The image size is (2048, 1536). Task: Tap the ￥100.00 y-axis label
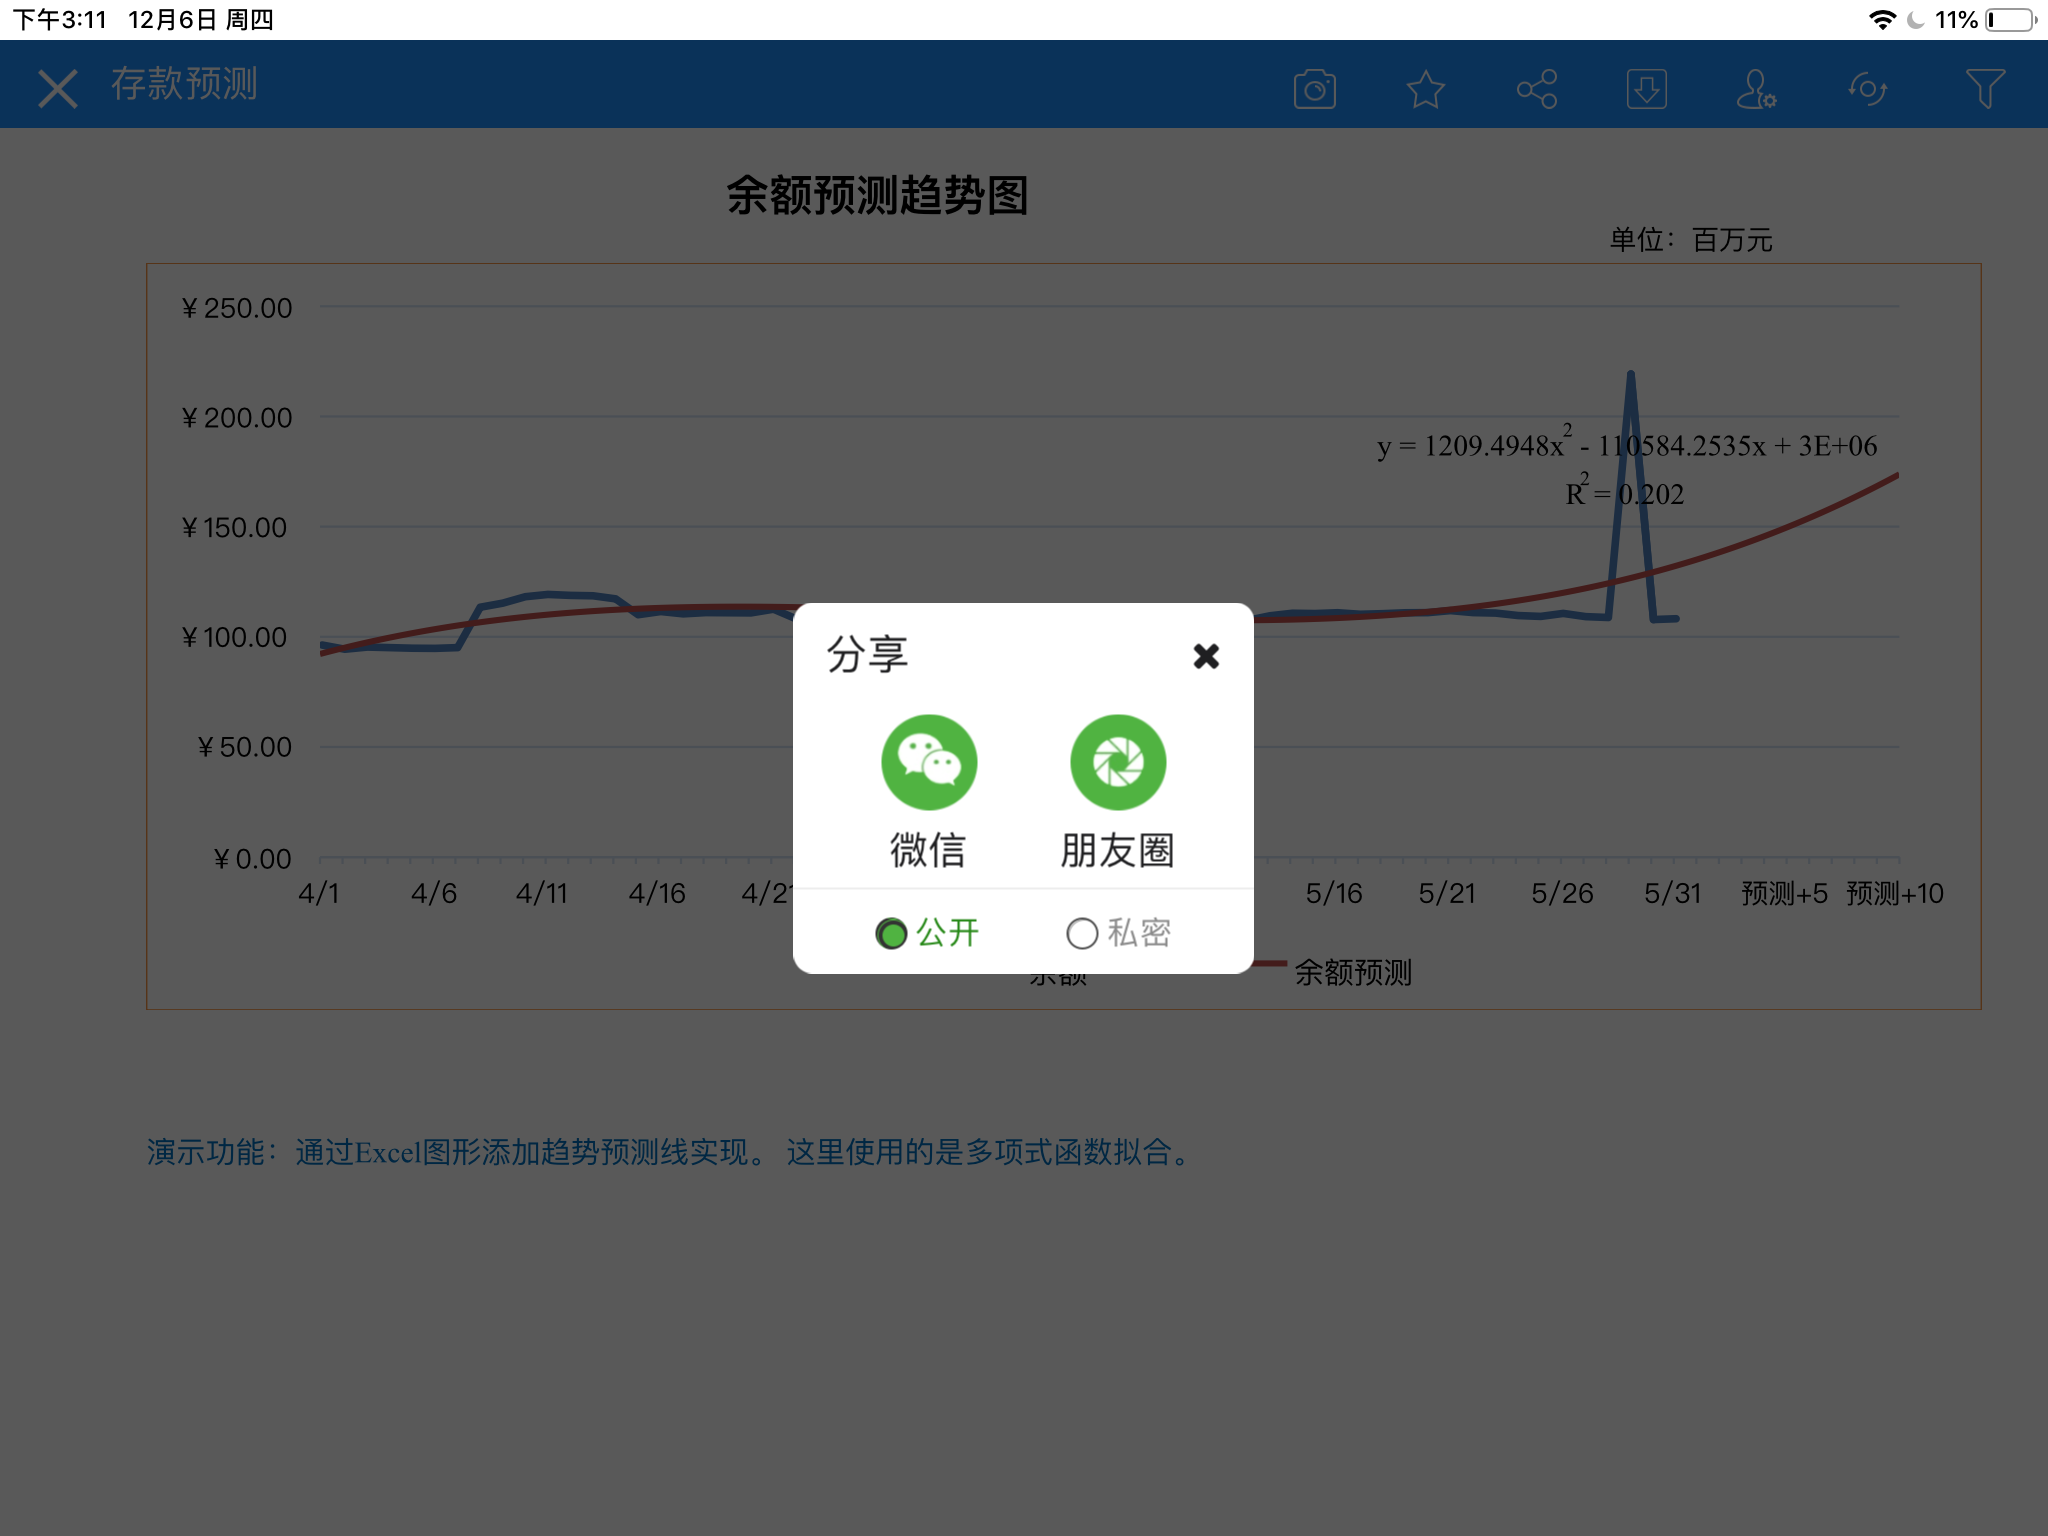point(234,637)
